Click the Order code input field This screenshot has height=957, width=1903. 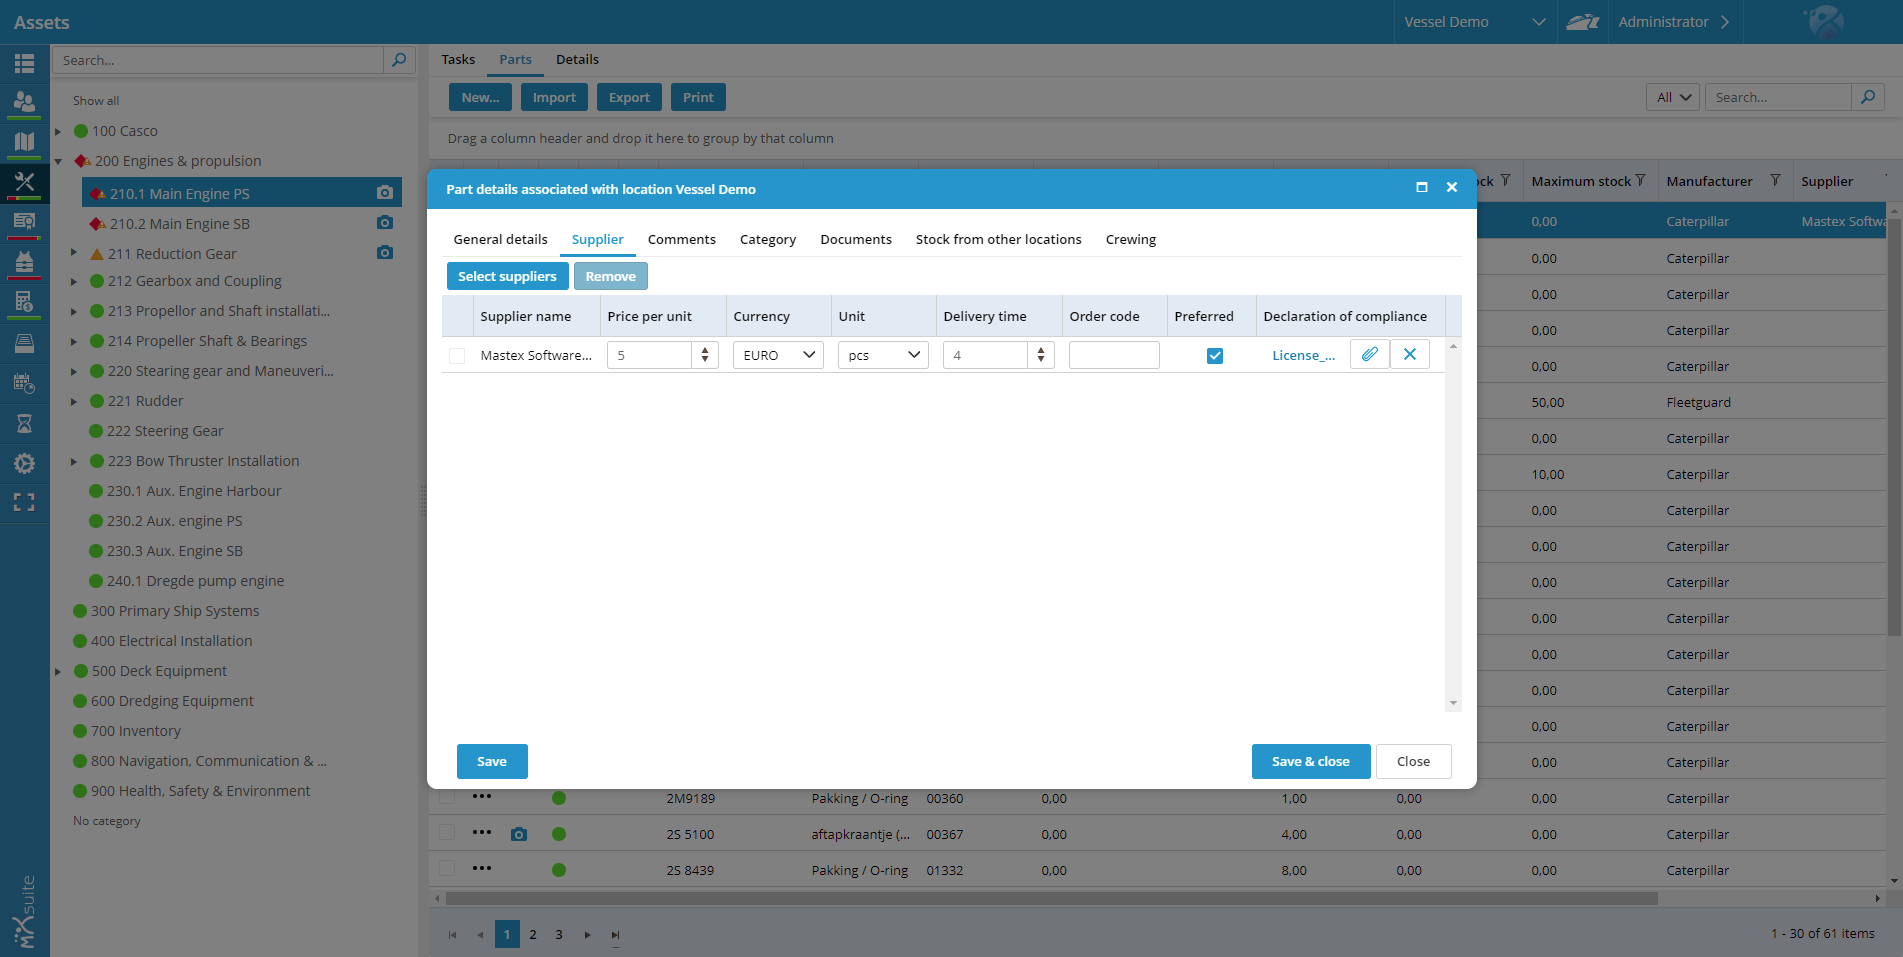(1113, 355)
